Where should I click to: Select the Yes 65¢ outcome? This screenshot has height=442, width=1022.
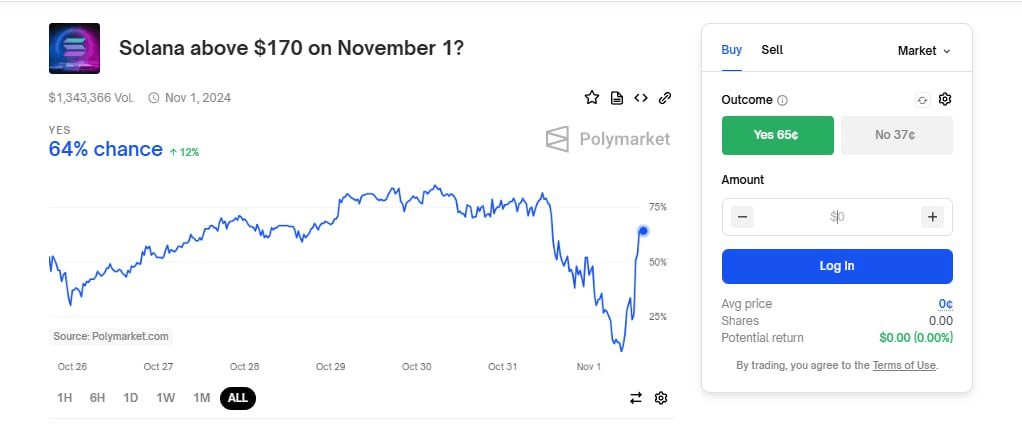(778, 135)
